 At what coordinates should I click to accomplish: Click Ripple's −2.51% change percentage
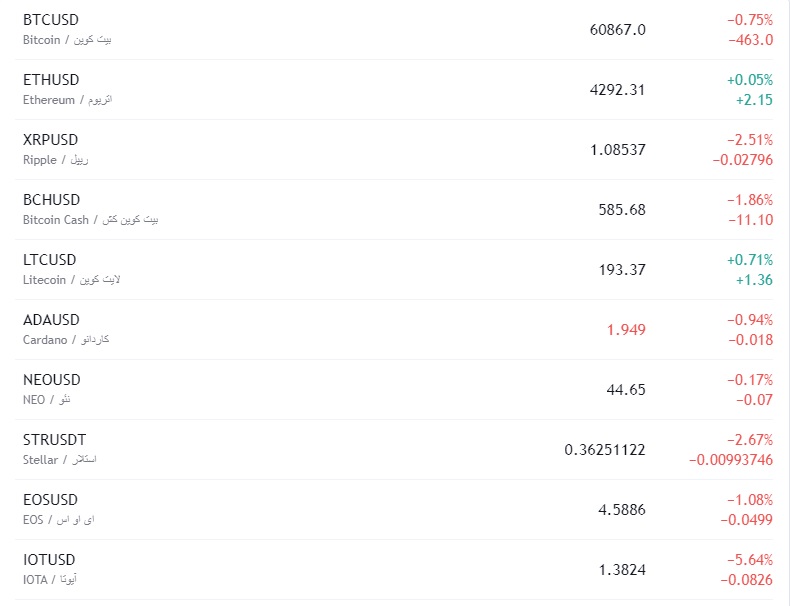pyautogui.click(x=750, y=140)
